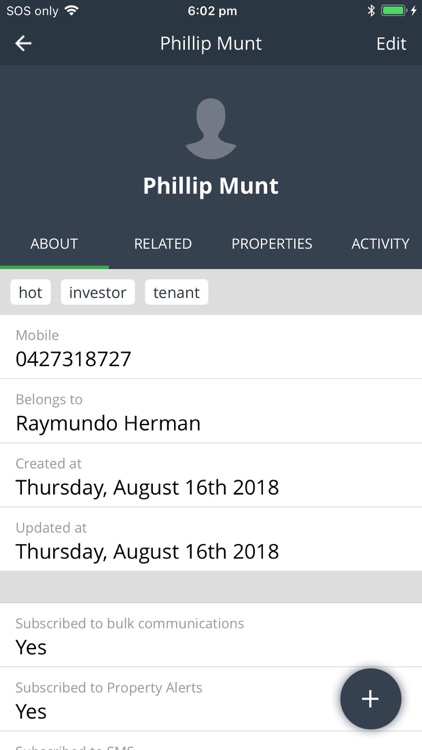The image size is (422, 750).
Task: Switch to the RELATED tab
Action: 163,243
